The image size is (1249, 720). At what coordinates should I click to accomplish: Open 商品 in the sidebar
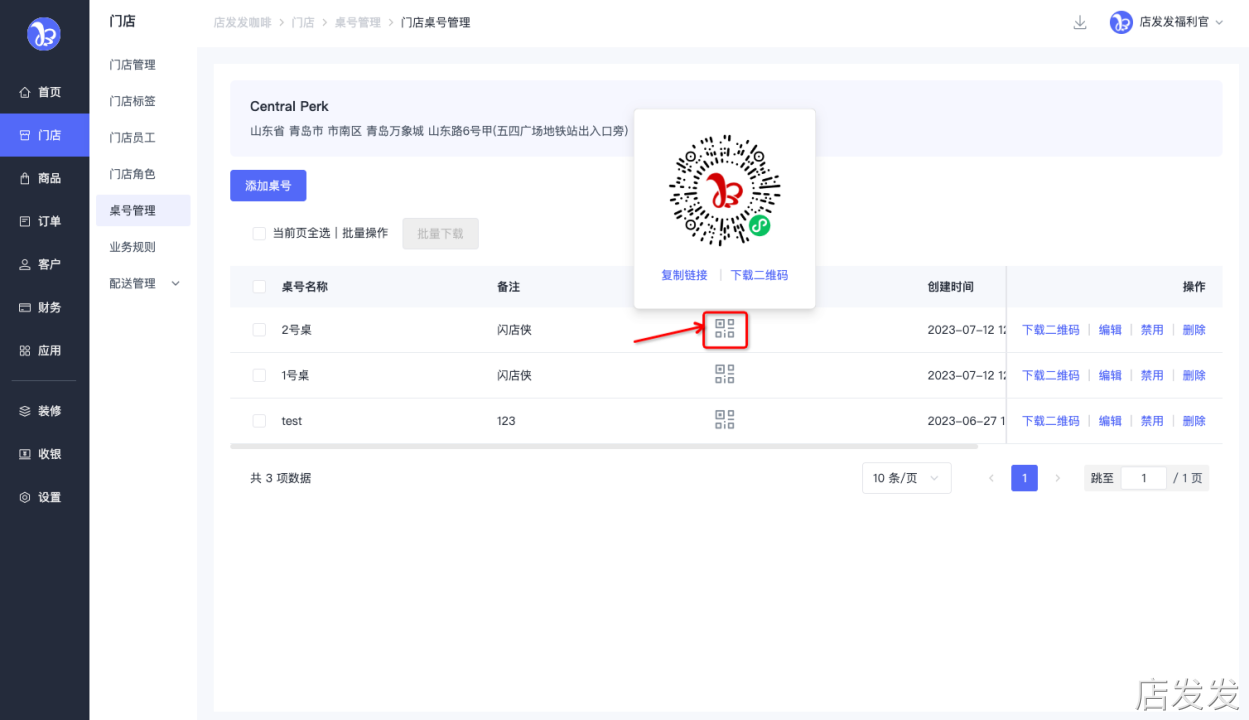(44, 178)
